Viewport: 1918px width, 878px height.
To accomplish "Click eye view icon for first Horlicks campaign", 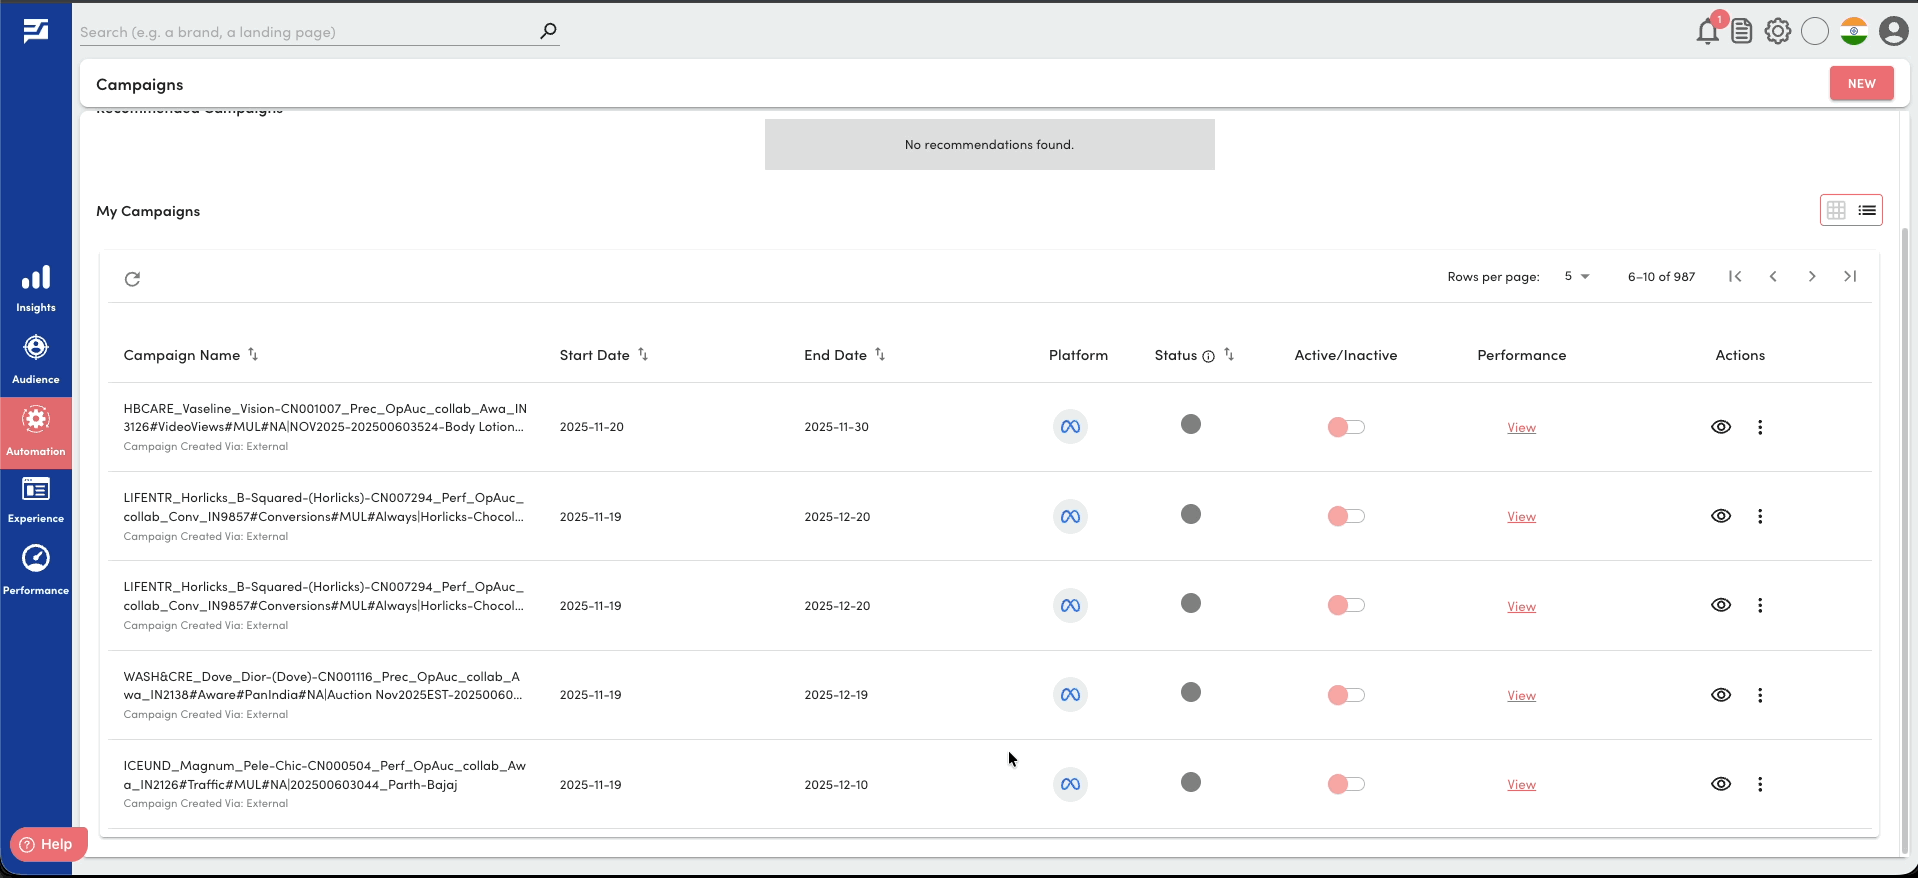I will (x=1721, y=516).
